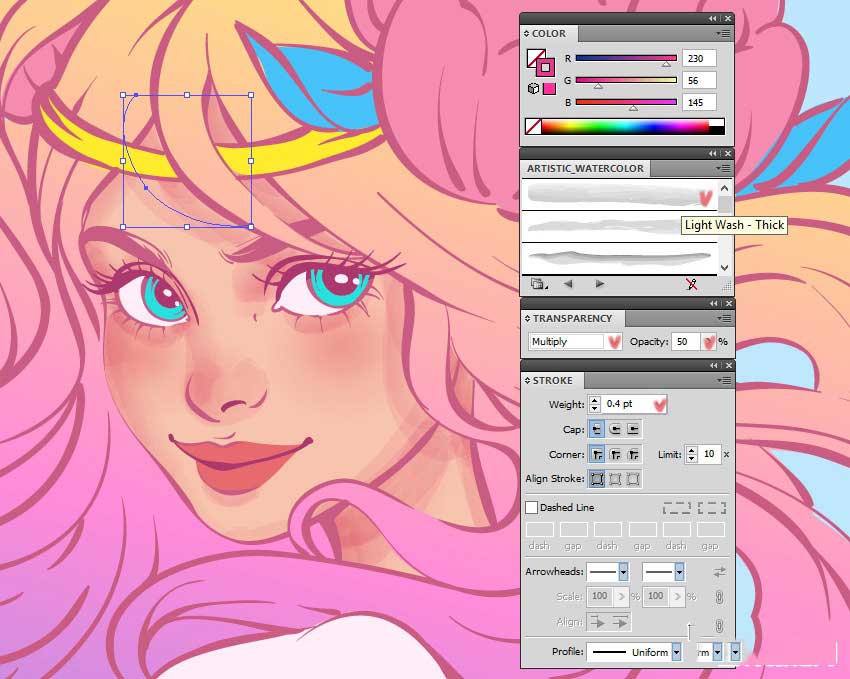Open the Brush Libraries menu icon

click(x=539, y=284)
